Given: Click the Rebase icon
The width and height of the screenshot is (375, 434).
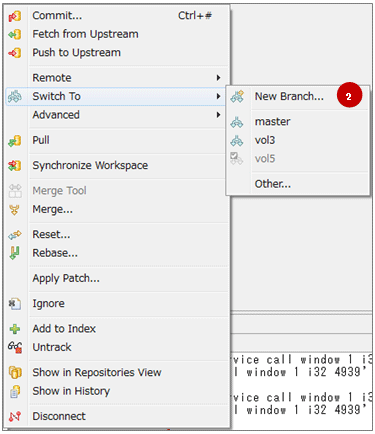Looking at the screenshot, I should [x=14, y=253].
